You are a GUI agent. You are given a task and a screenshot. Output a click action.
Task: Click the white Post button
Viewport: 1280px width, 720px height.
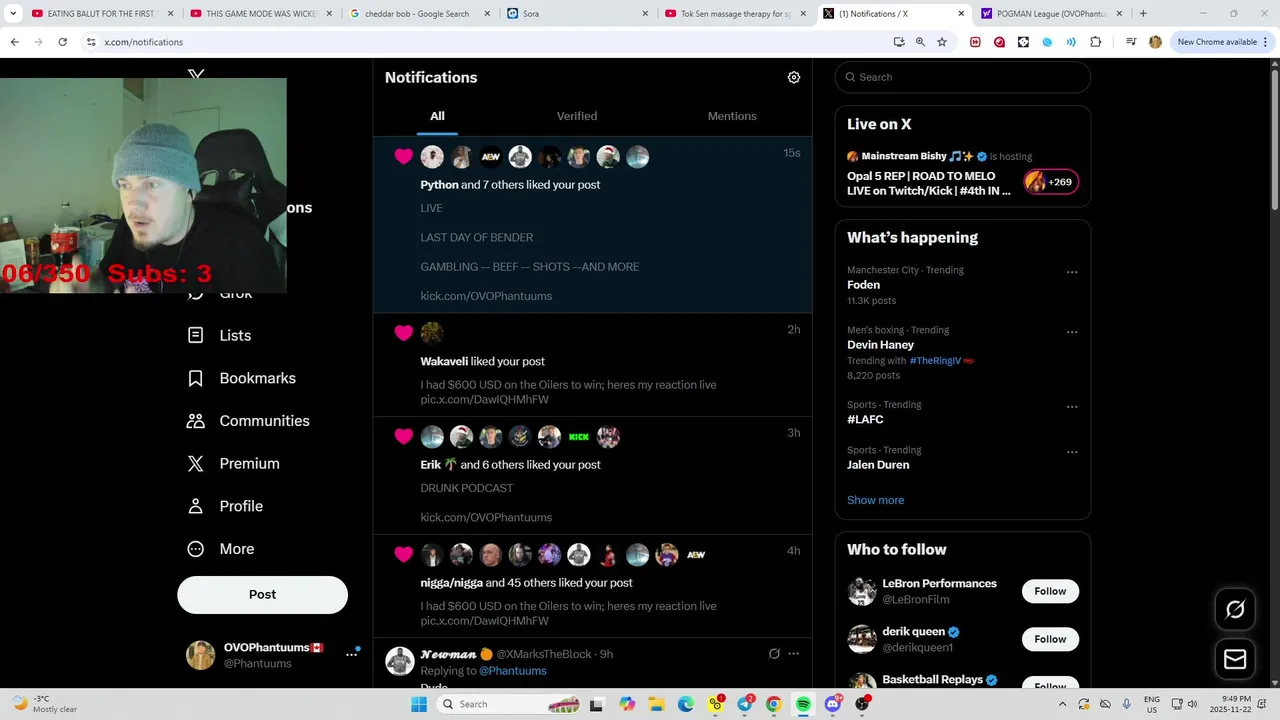(262, 594)
